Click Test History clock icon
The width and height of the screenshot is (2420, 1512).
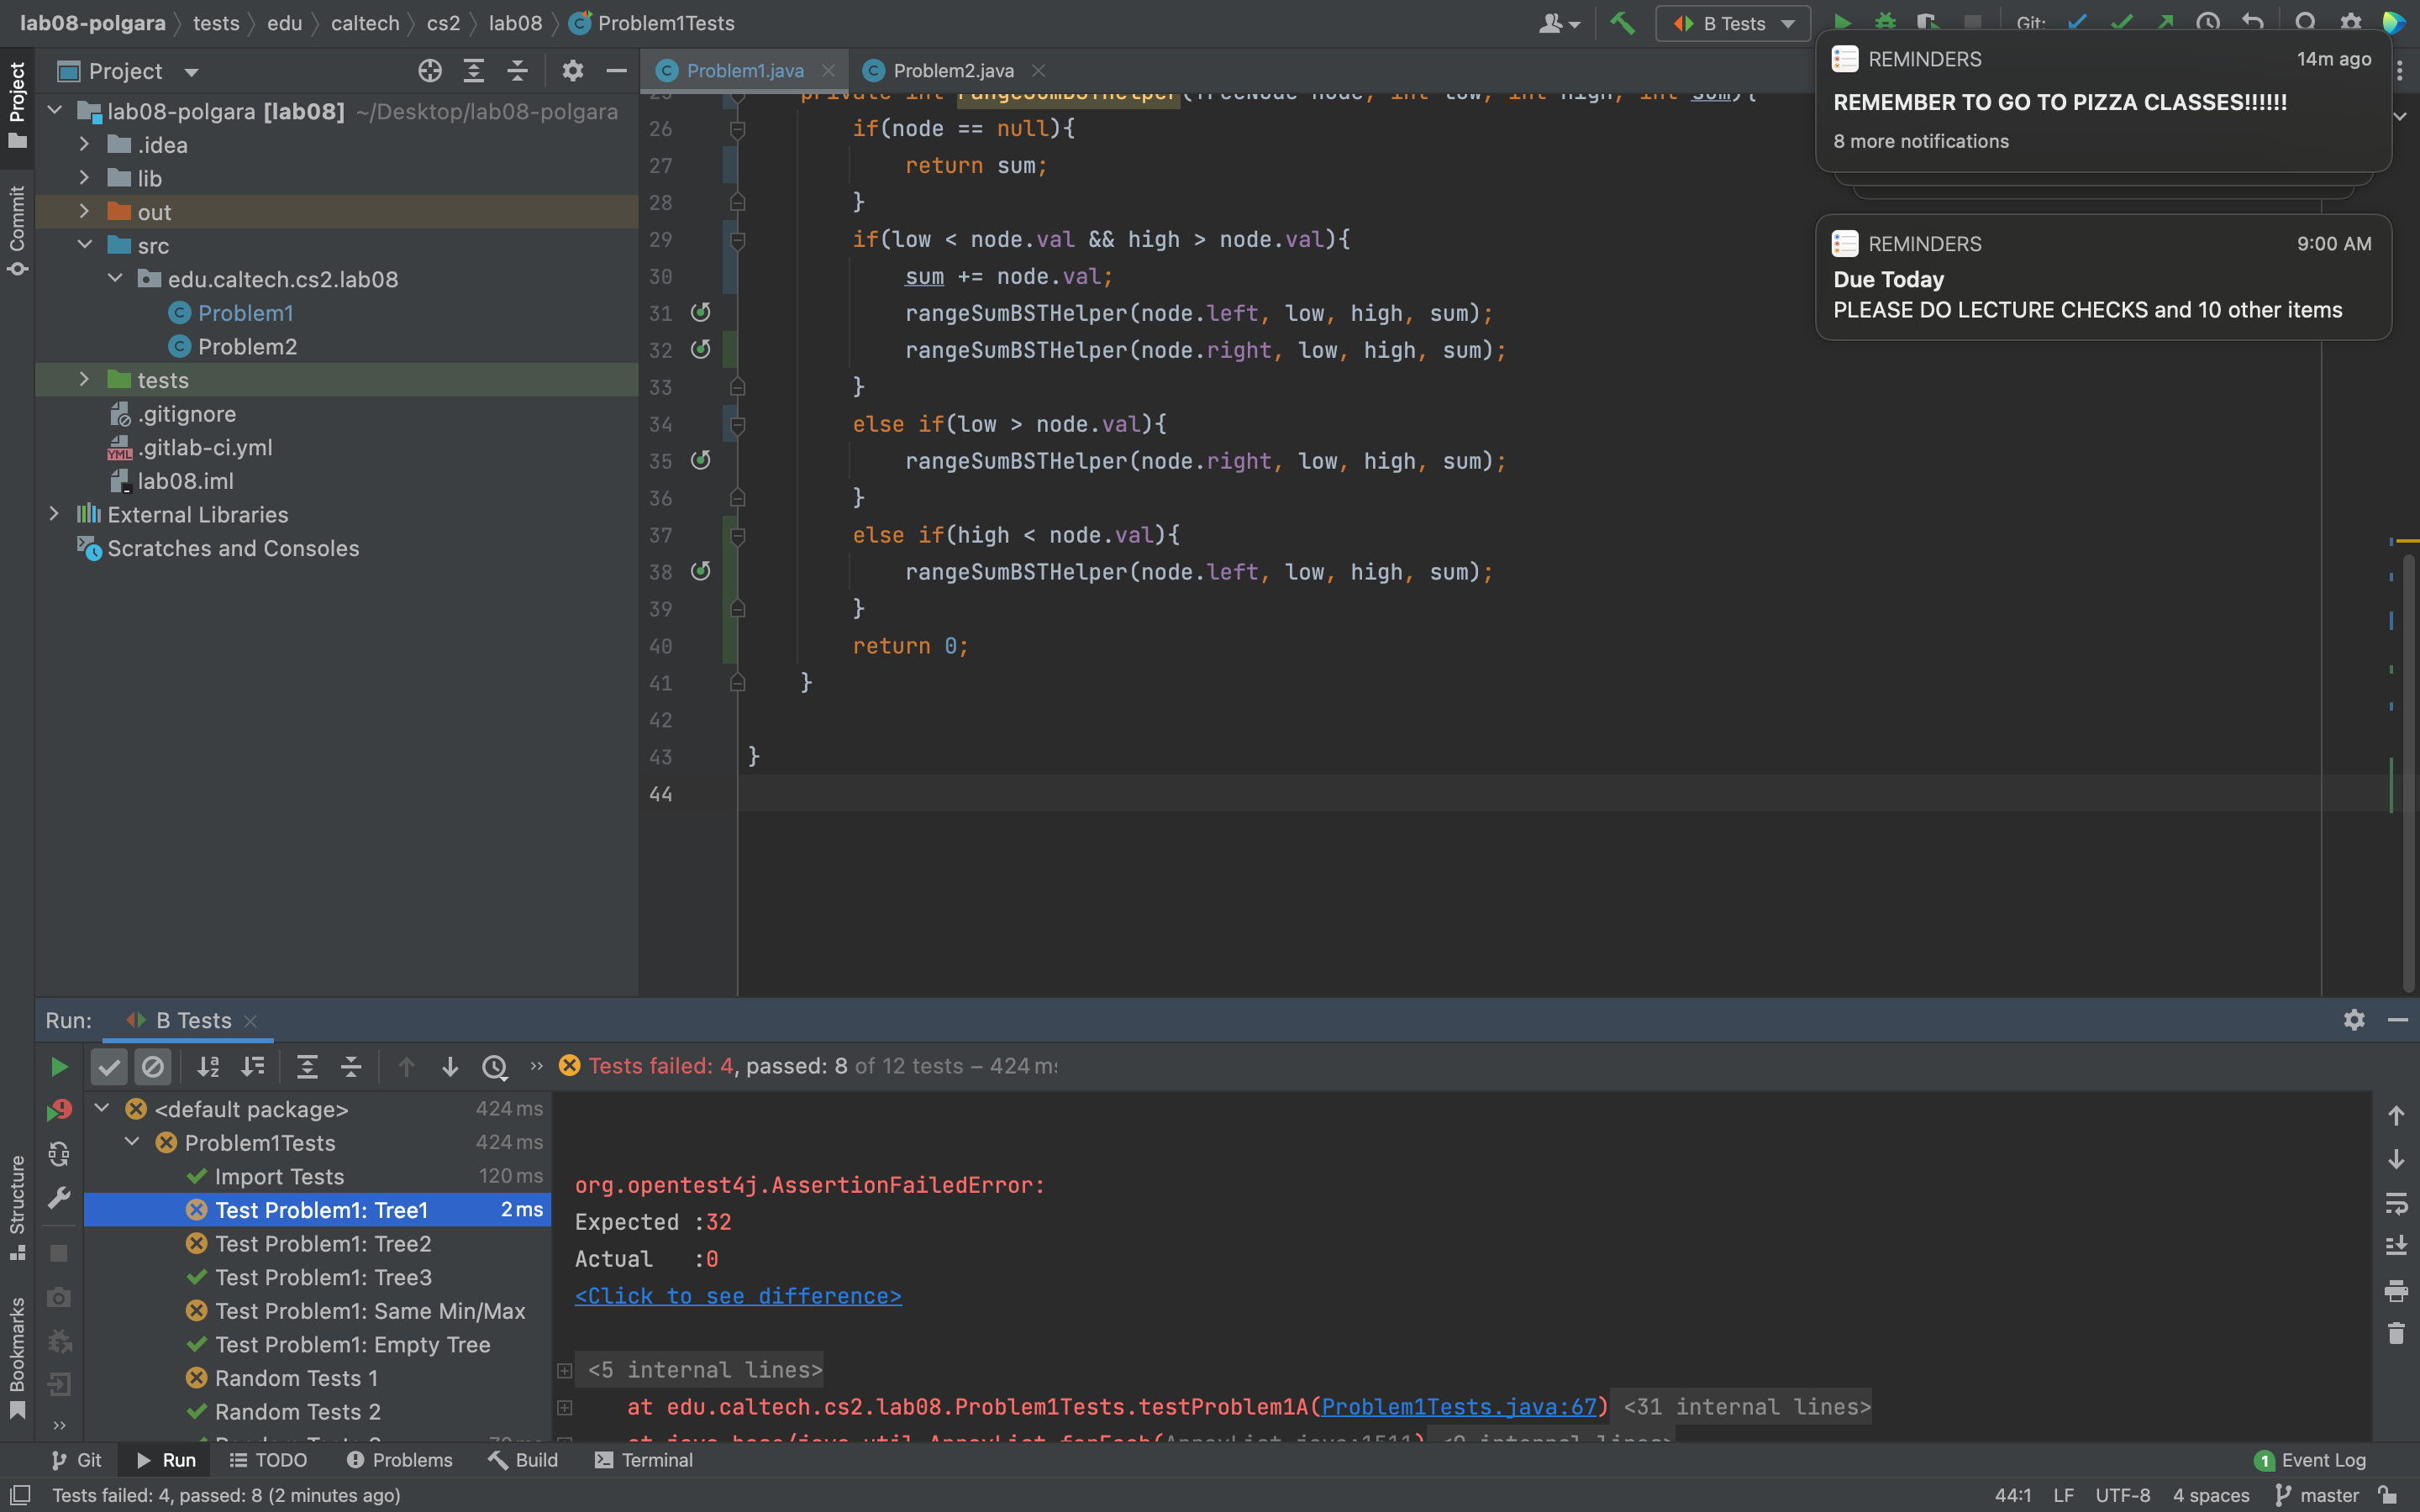click(494, 1067)
